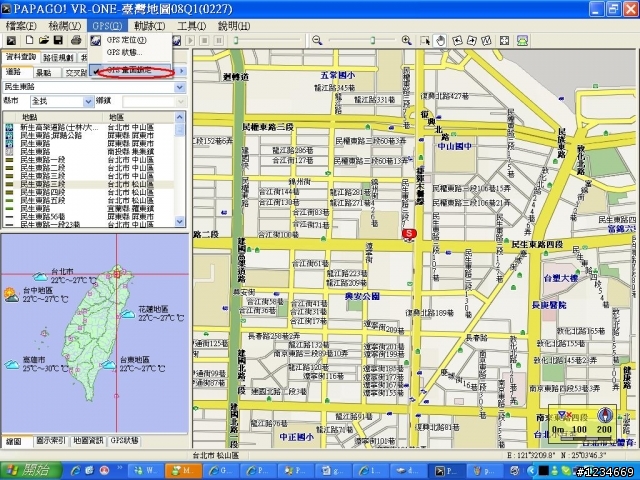Click the previous map view arrow icon

coord(458,40)
